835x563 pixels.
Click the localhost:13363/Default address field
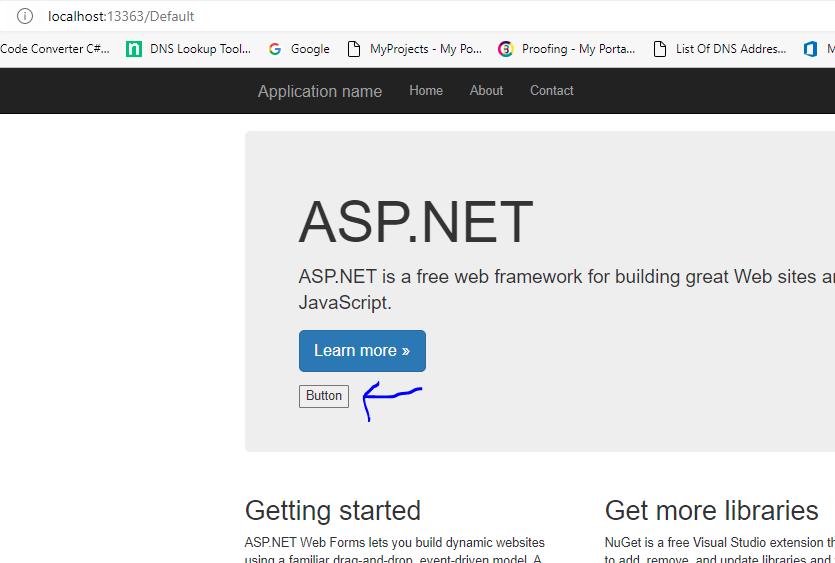121,16
